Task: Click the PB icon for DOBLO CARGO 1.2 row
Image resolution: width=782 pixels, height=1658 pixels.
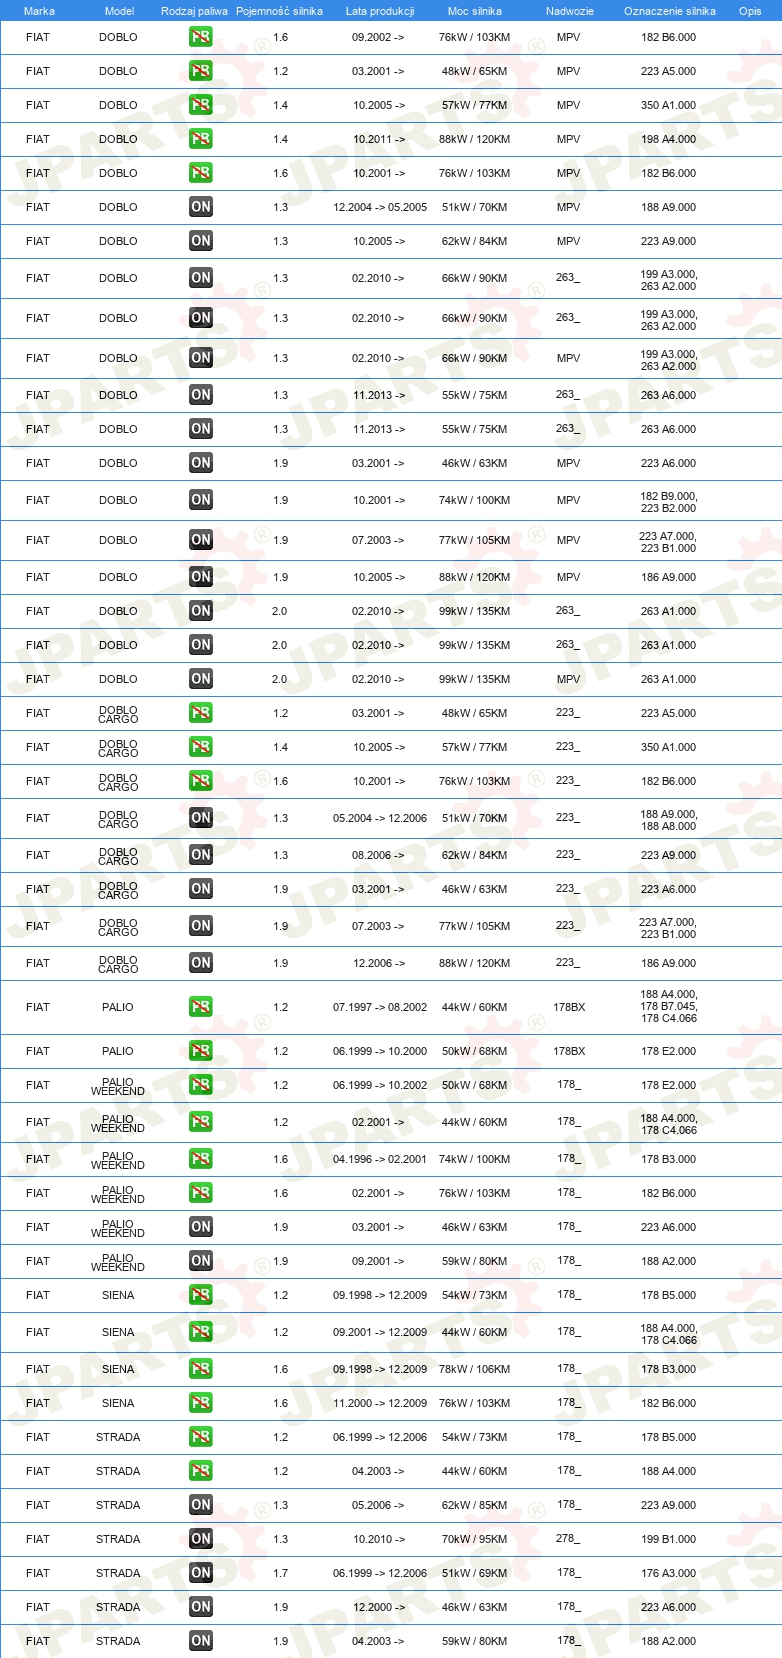Action: (201, 713)
